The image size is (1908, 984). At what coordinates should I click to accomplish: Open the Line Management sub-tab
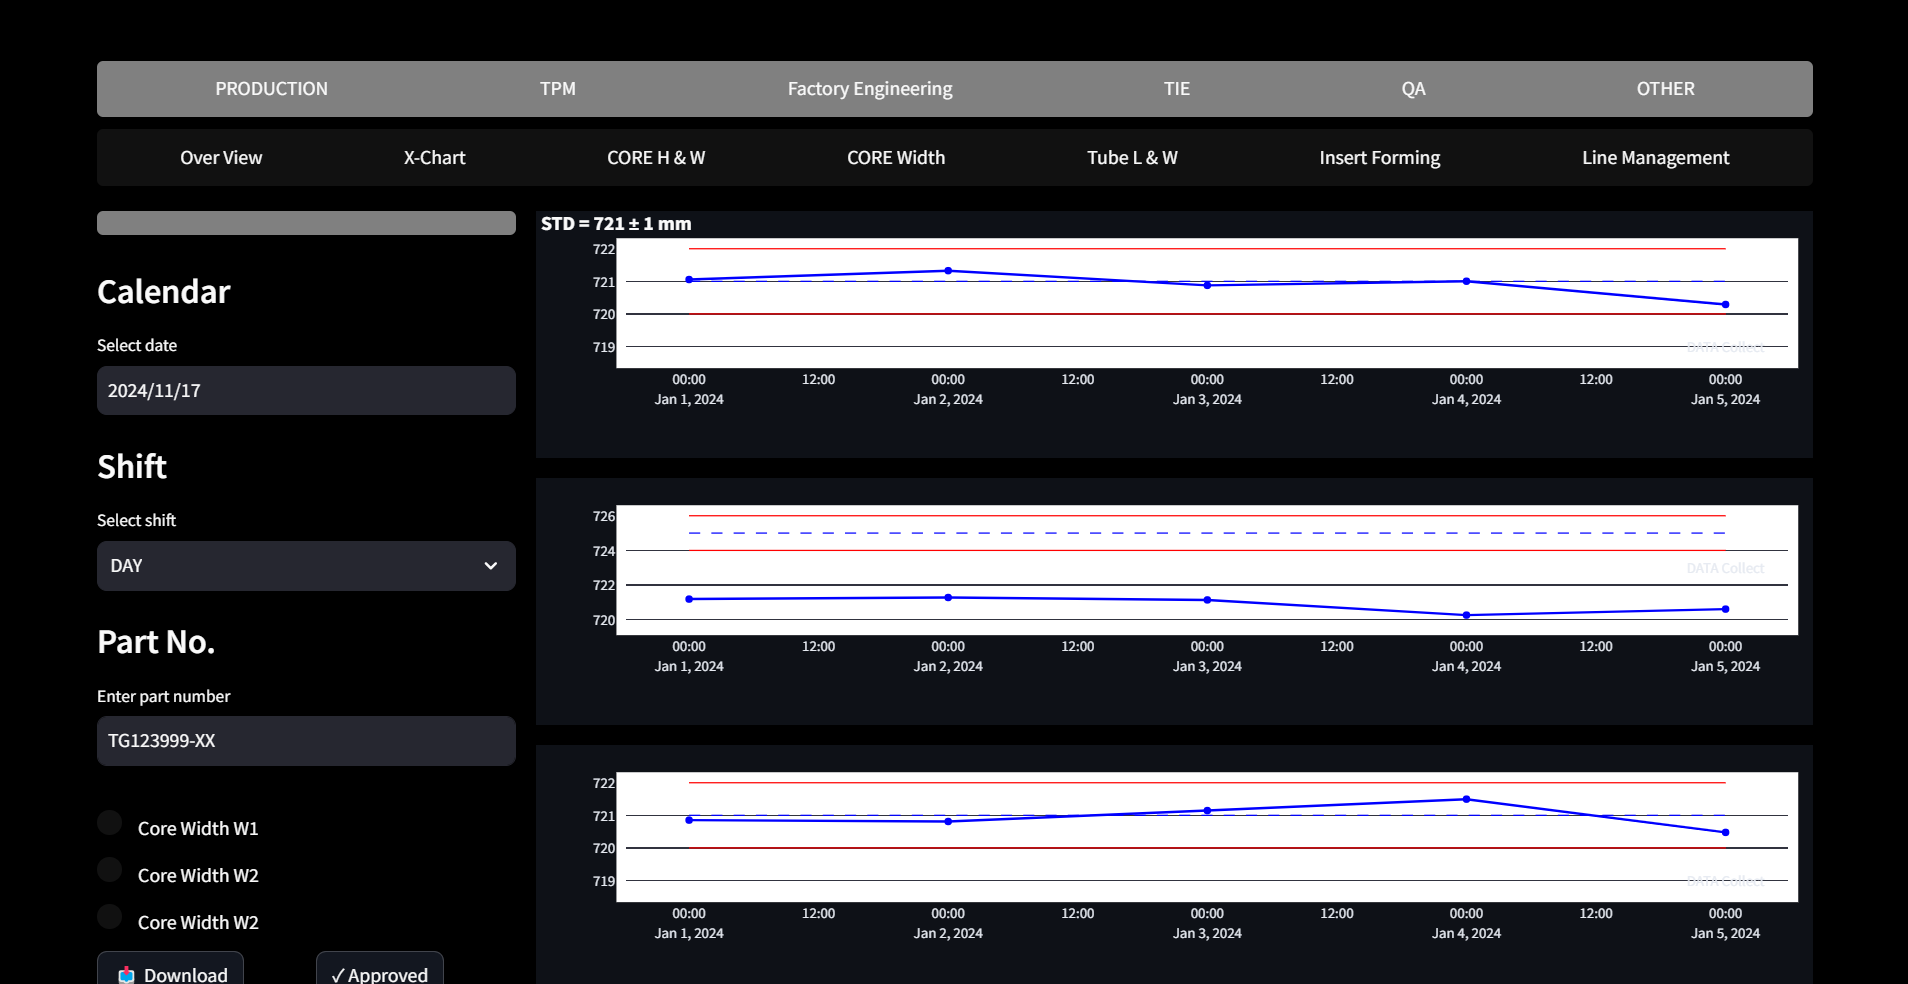pos(1655,158)
